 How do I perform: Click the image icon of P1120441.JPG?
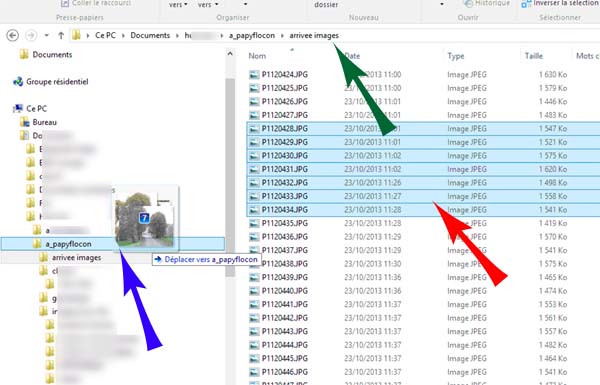[x=254, y=305]
